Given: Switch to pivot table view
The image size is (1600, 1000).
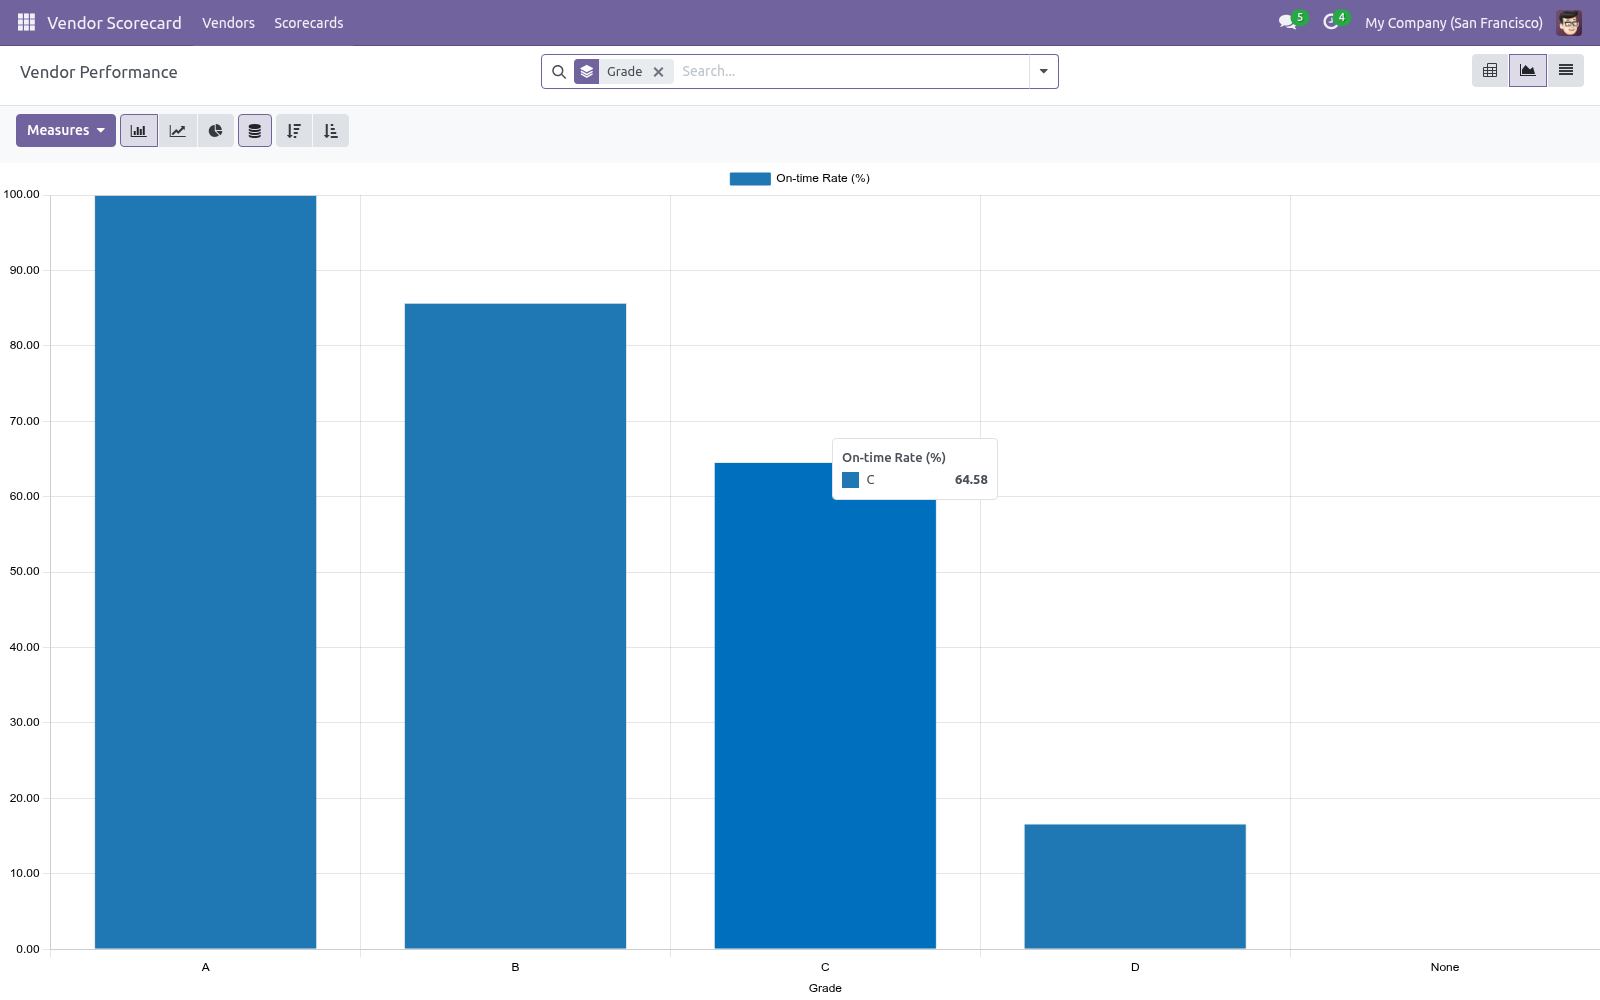Looking at the screenshot, I should coord(1490,70).
